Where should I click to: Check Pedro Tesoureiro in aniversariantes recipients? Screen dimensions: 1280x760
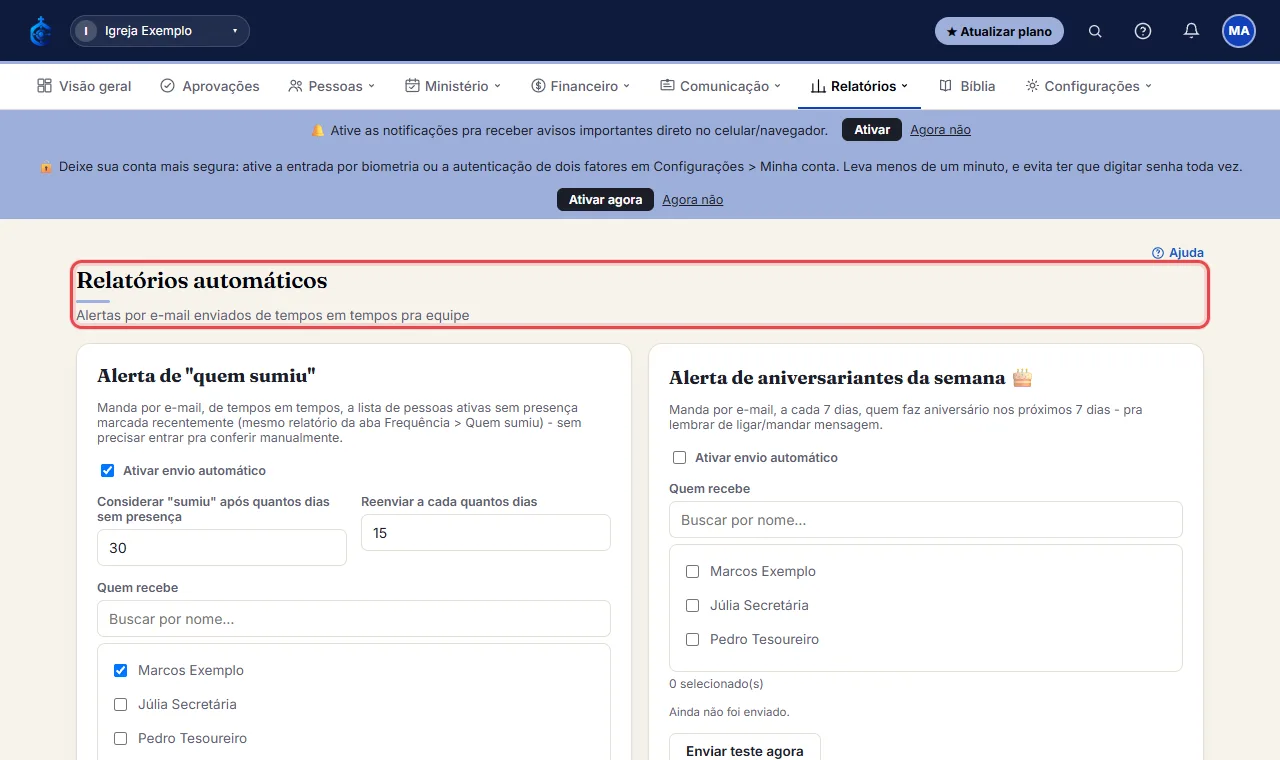click(692, 639)
